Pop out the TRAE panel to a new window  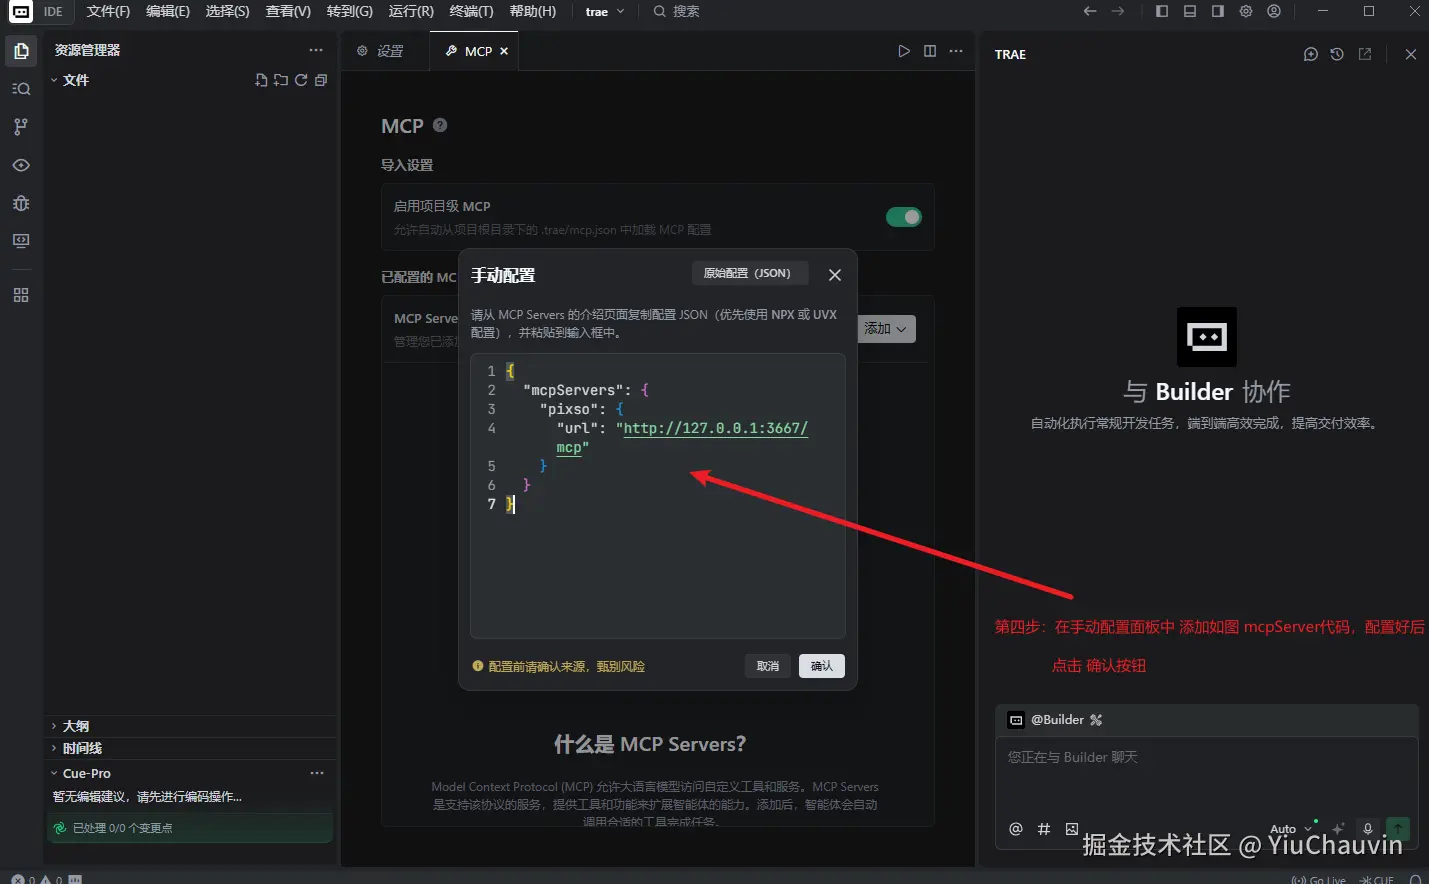click(1365, 54)
